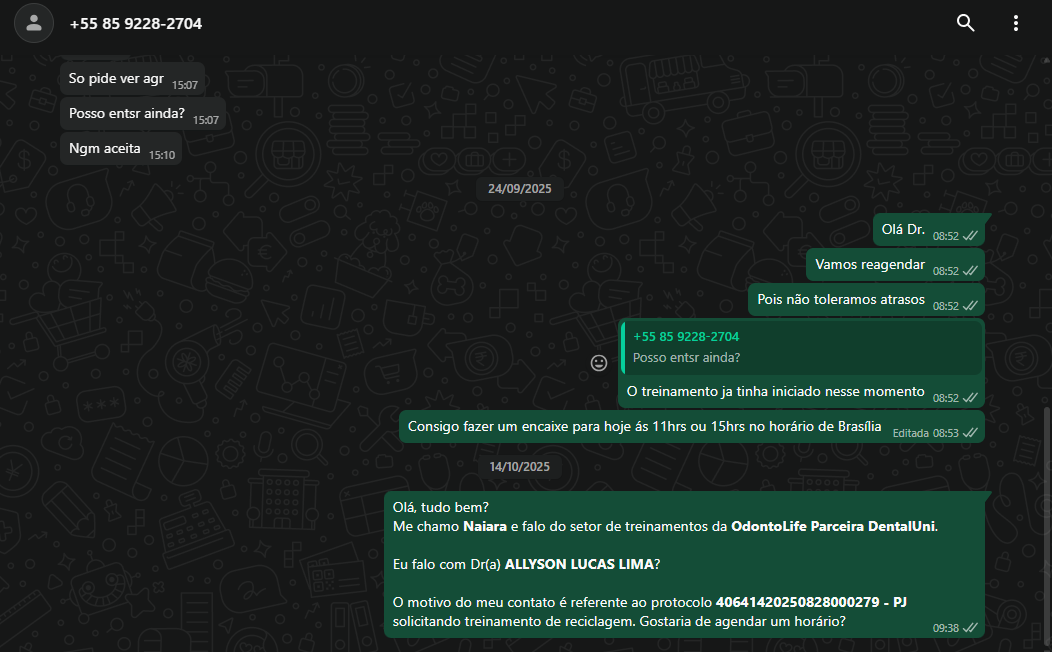This screenshot has width=1052, height=652.
Task: Open contact profile avatar in header
Action: pyautogui.click(x=34, y=23)
